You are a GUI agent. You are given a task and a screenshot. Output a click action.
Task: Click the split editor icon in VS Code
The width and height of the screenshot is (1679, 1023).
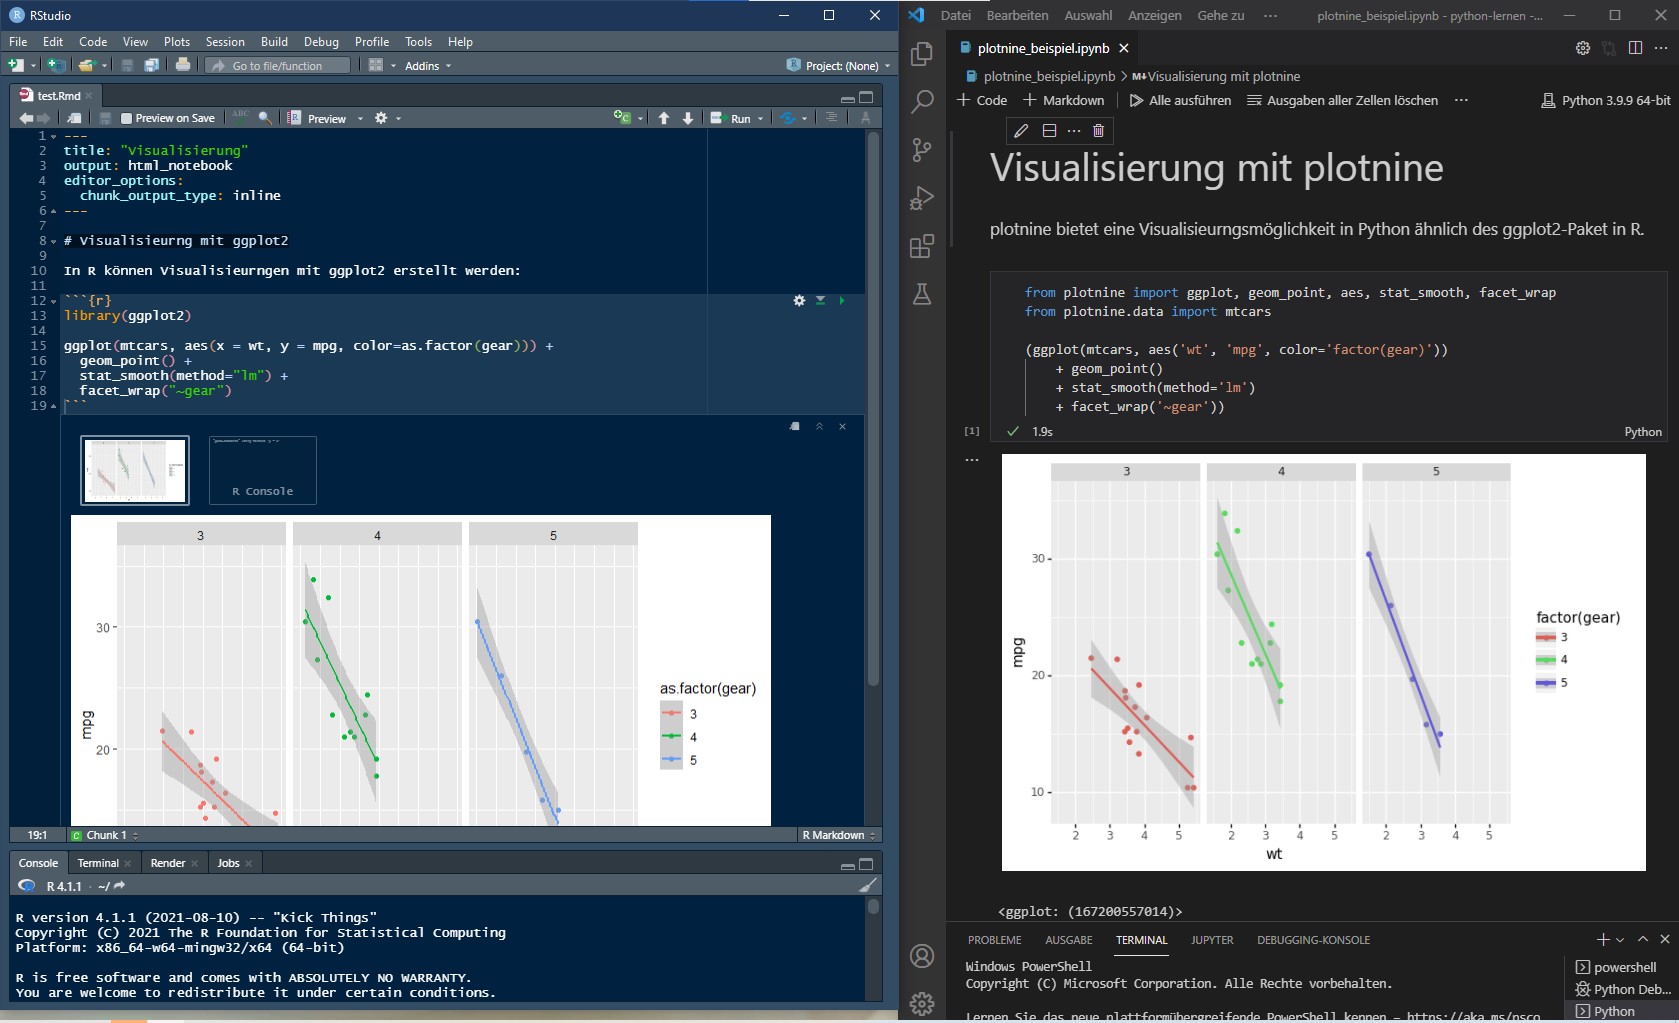coord(1635,48)
